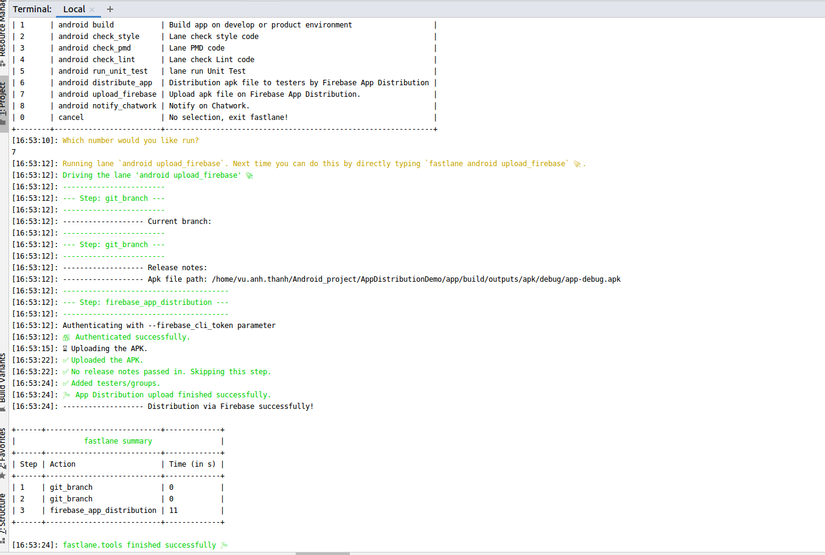Click 'Lane PMD code' description
825x555 pixels.
[x=196, y=48]
